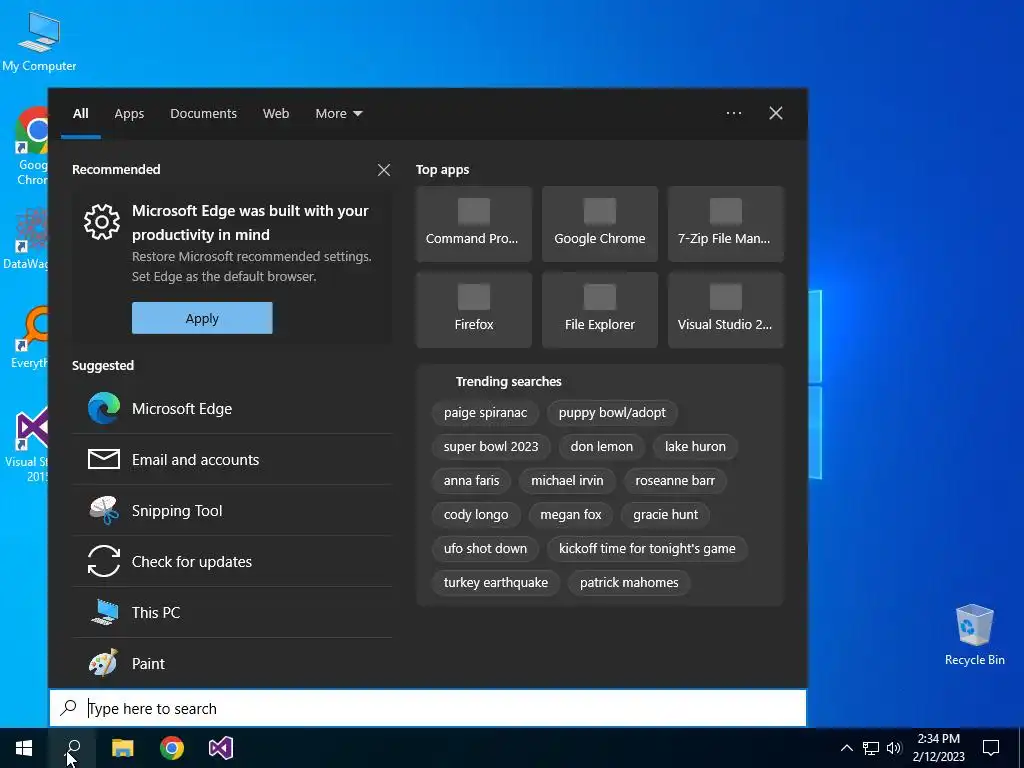Open Email and accounts settings
The height and width of the screenshot is (768, 1024).
232,460
